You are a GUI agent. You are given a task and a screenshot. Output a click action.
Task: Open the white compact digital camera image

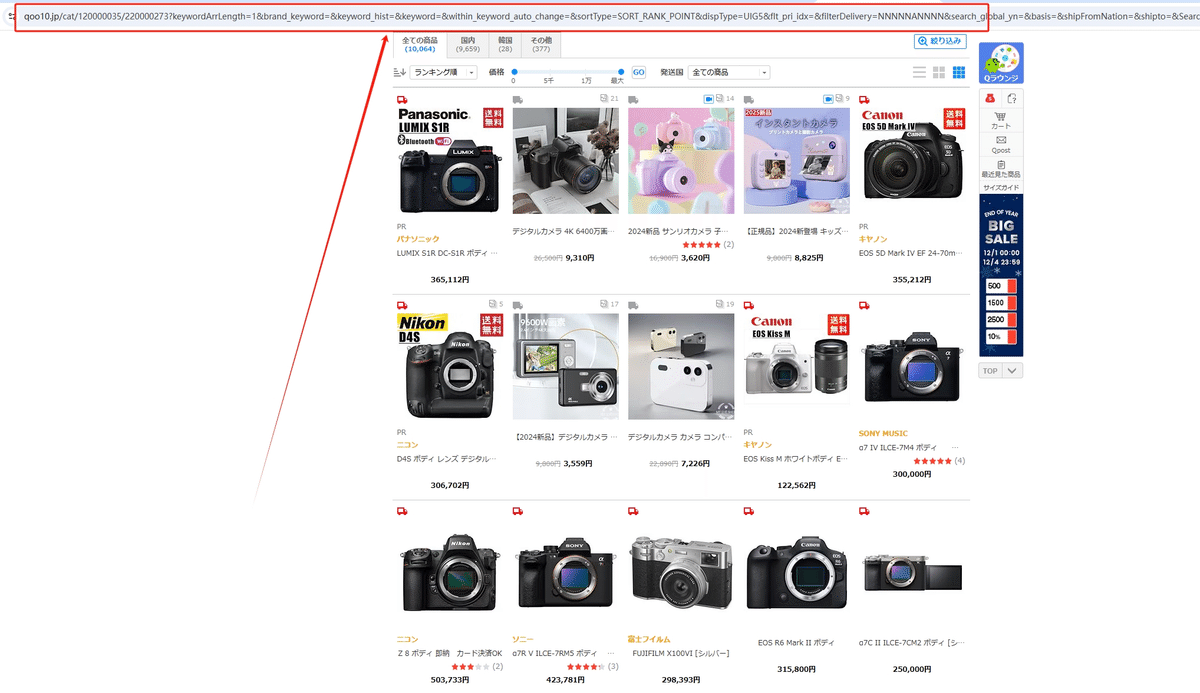click(x=681, y=365)
